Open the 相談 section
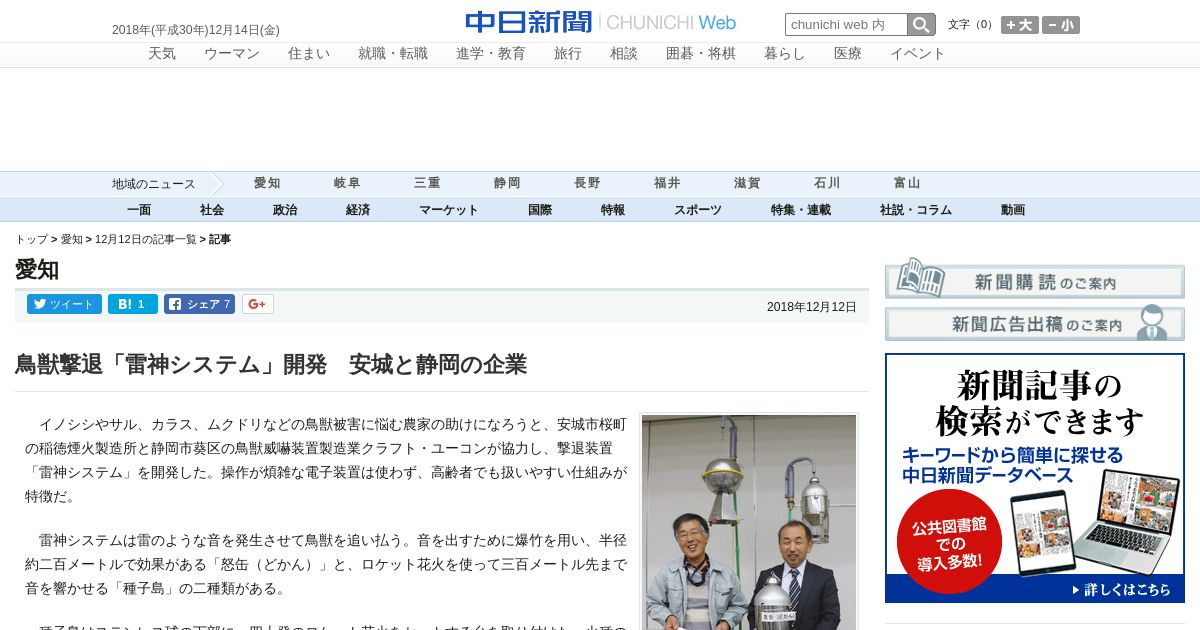This screenshot has width=1200, height=630. click(624, 54)
